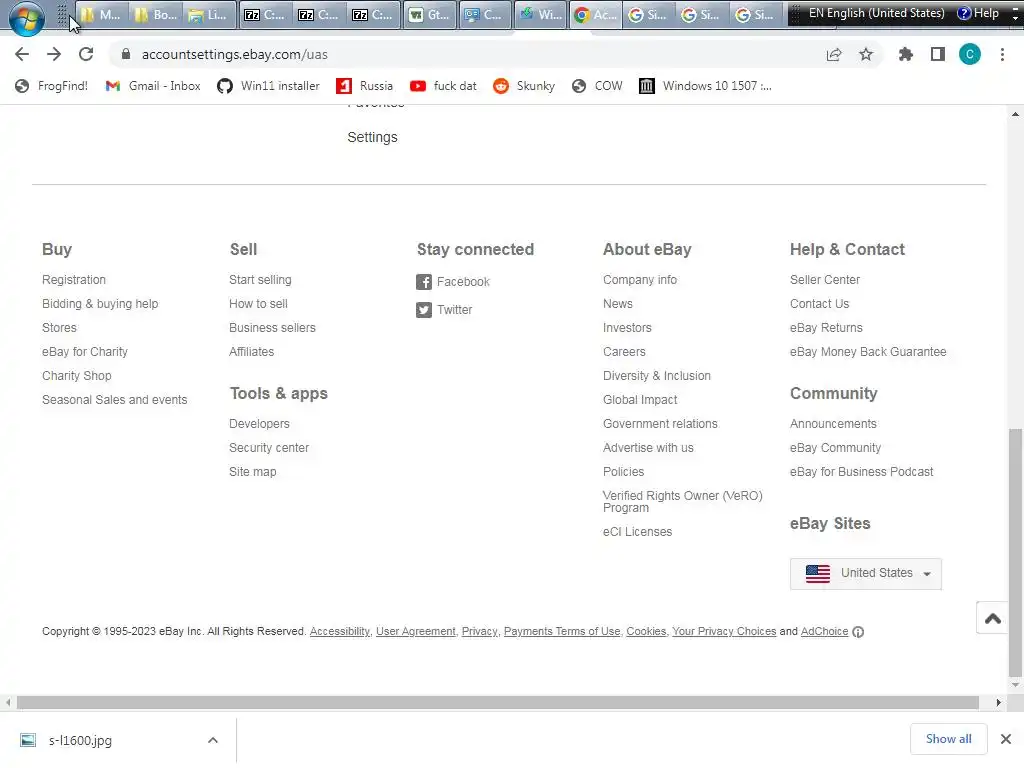Open the COW bookmark

[x=597, y=86]
